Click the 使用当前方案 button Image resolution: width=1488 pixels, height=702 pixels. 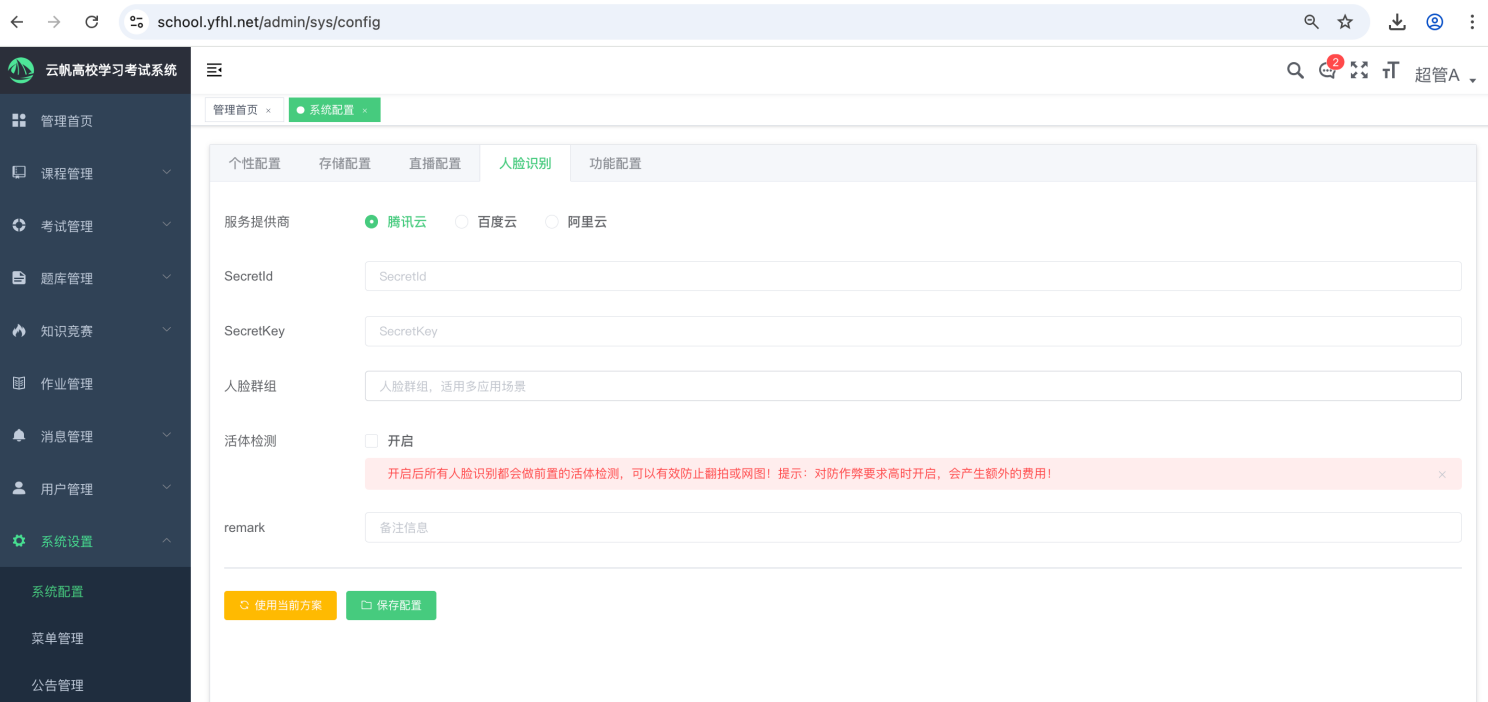point(280,605)
